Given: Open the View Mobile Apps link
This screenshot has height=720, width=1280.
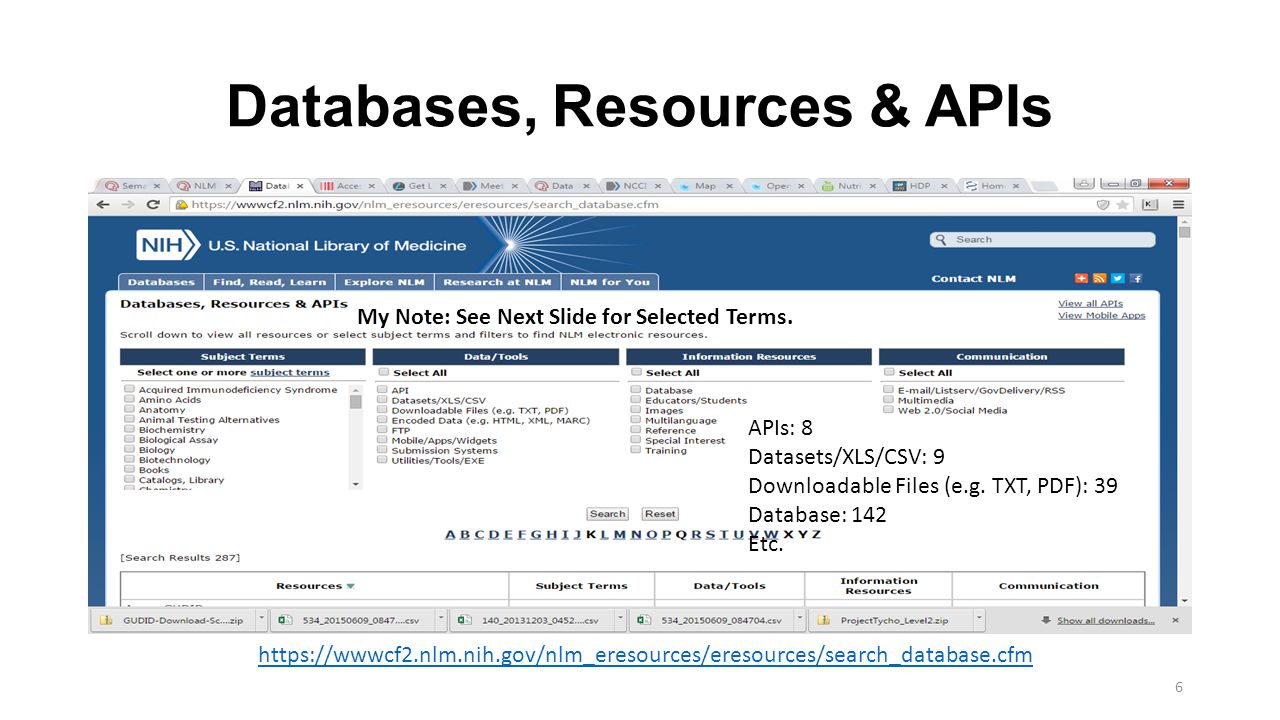Looking at the screenshot, I should 1101,316.
